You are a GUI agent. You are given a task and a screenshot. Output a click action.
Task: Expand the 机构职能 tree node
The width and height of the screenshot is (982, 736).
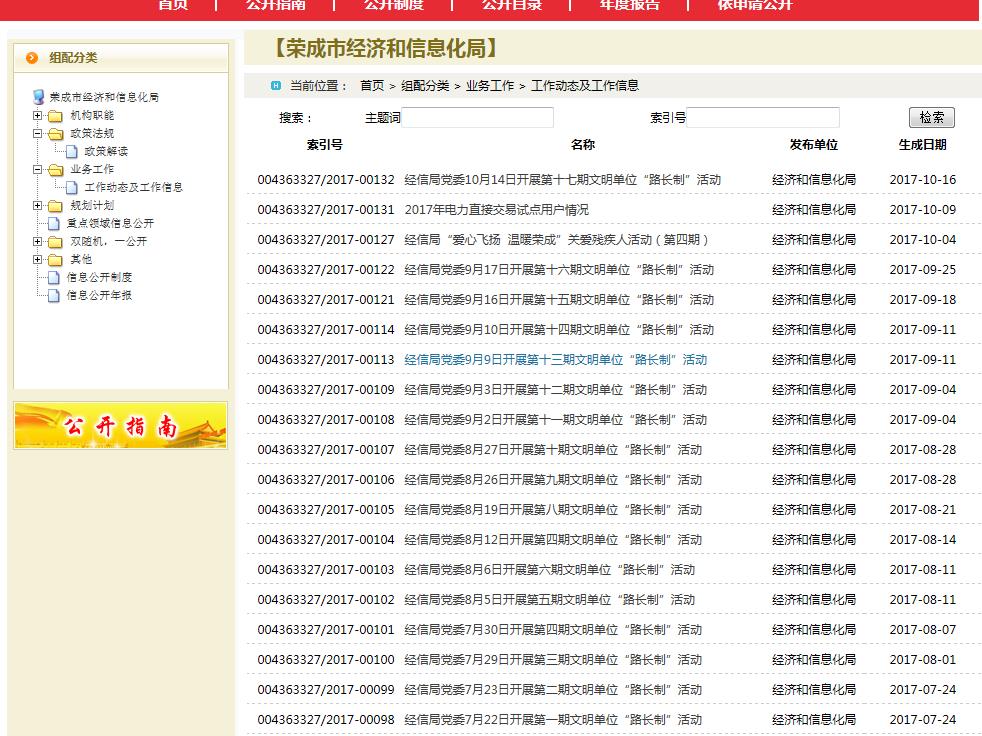point(38,116)
